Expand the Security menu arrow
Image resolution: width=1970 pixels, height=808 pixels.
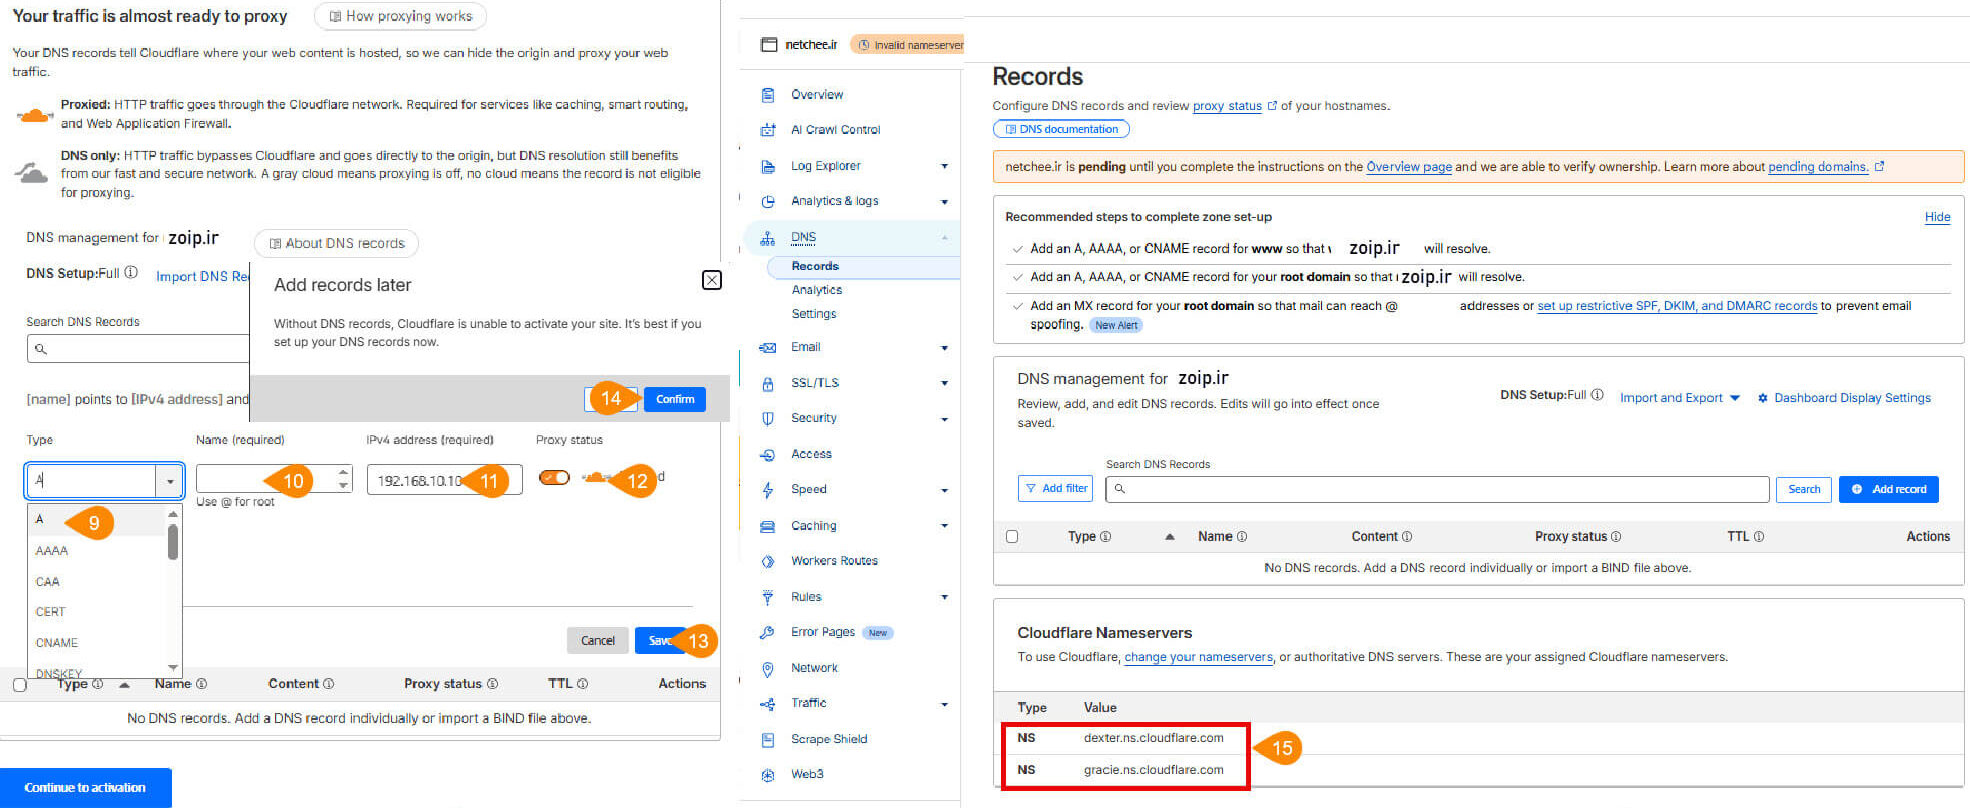click(944, 419)
